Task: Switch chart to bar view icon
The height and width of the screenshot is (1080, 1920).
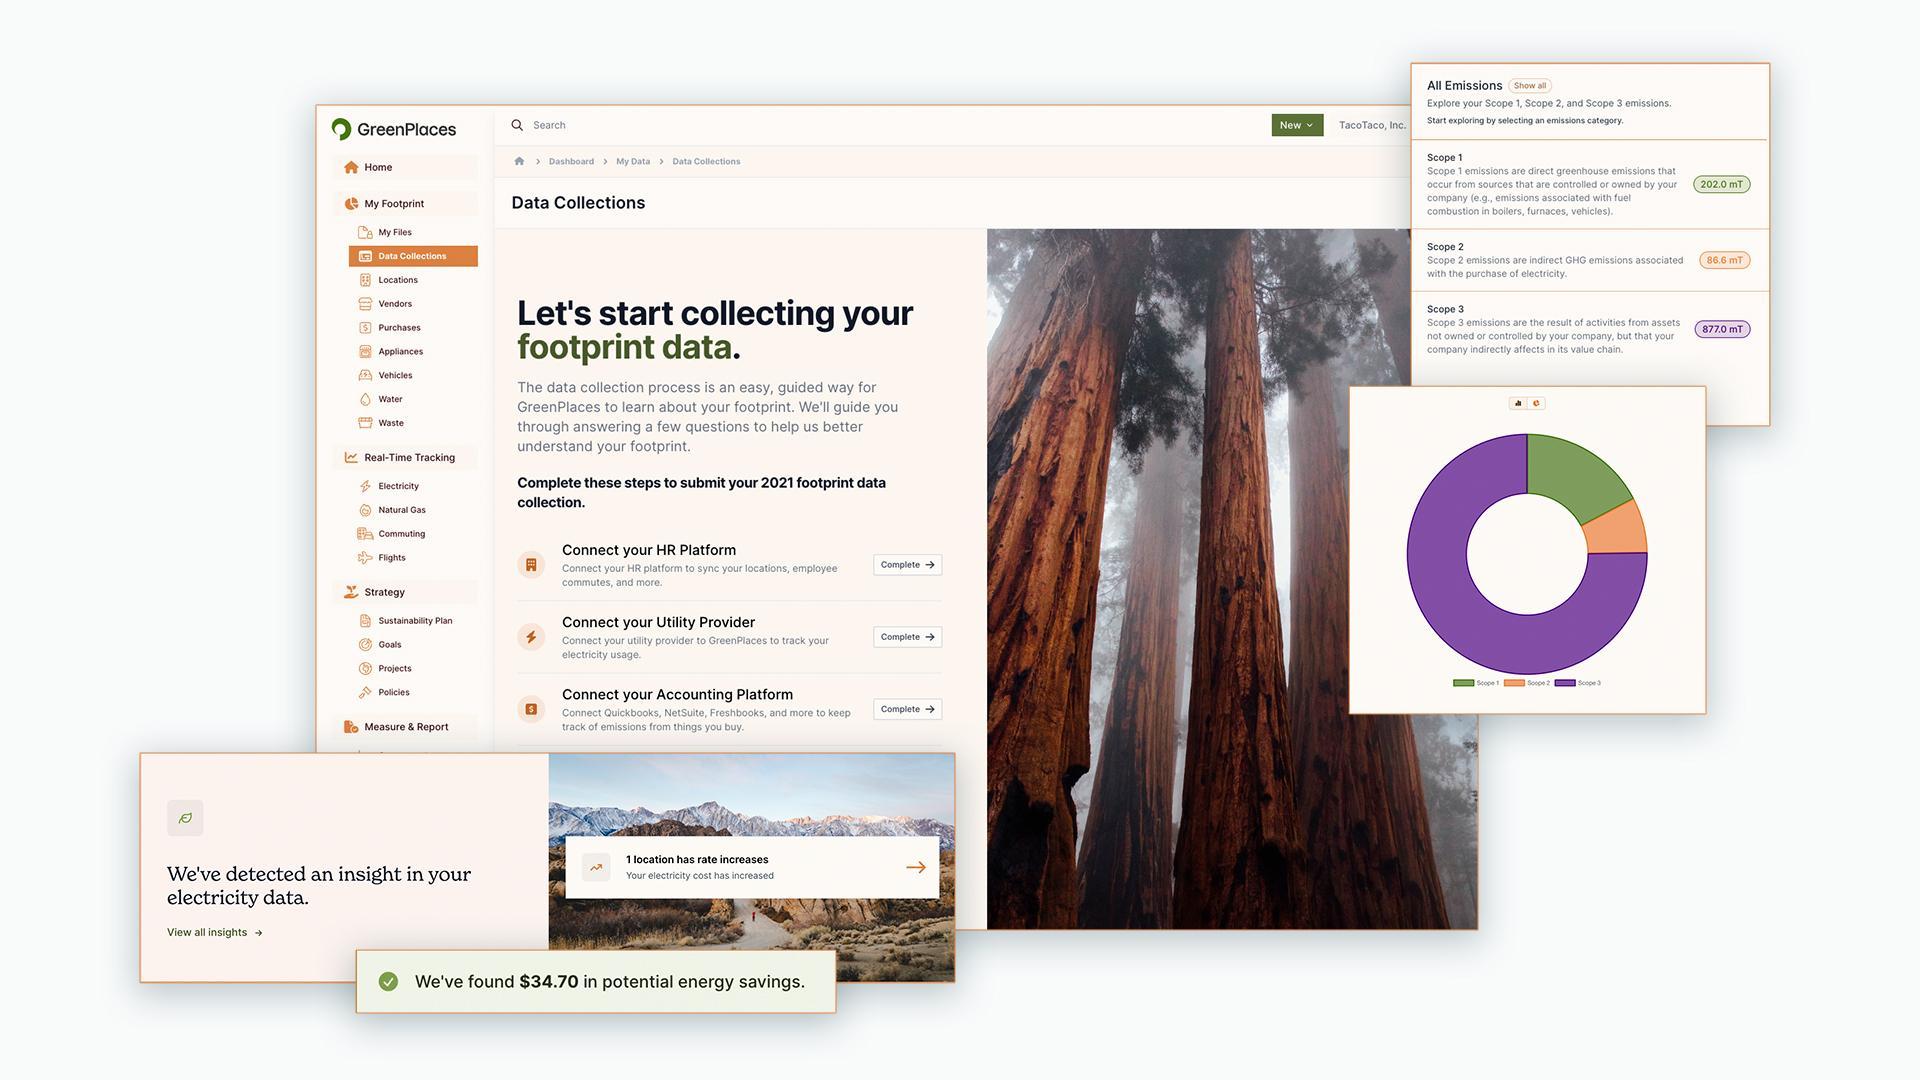Action: [1518, 403]
